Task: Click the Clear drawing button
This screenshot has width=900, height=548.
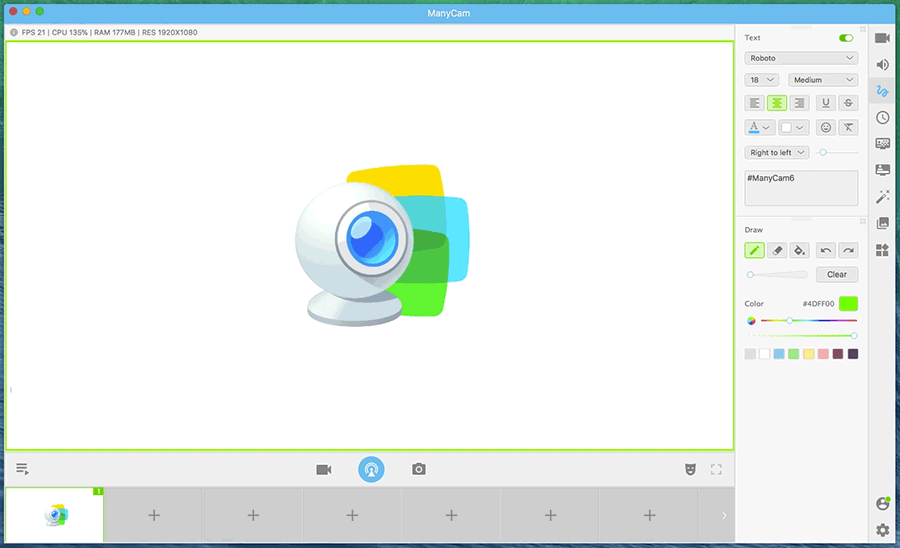Action: coord(837,274)
